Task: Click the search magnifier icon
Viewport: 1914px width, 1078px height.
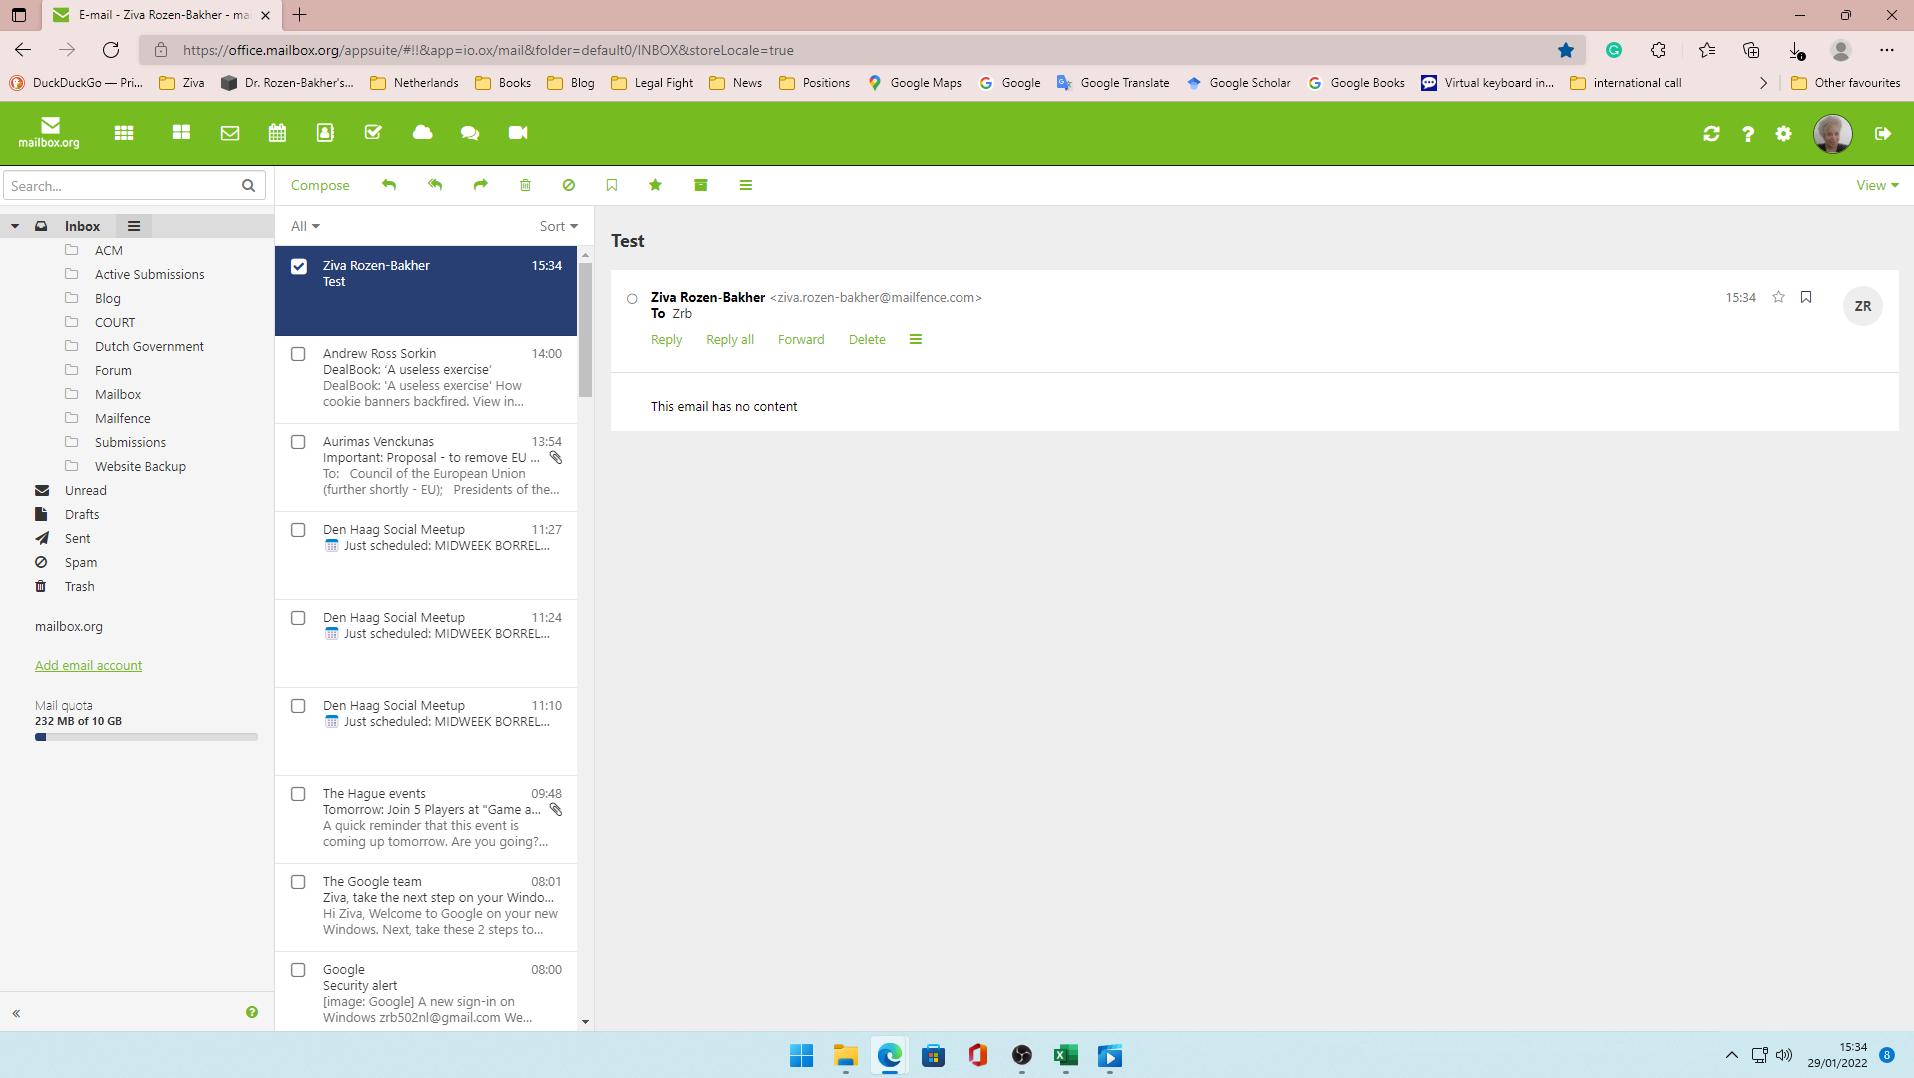Action: pyautogui.click(x=249, y=186)
